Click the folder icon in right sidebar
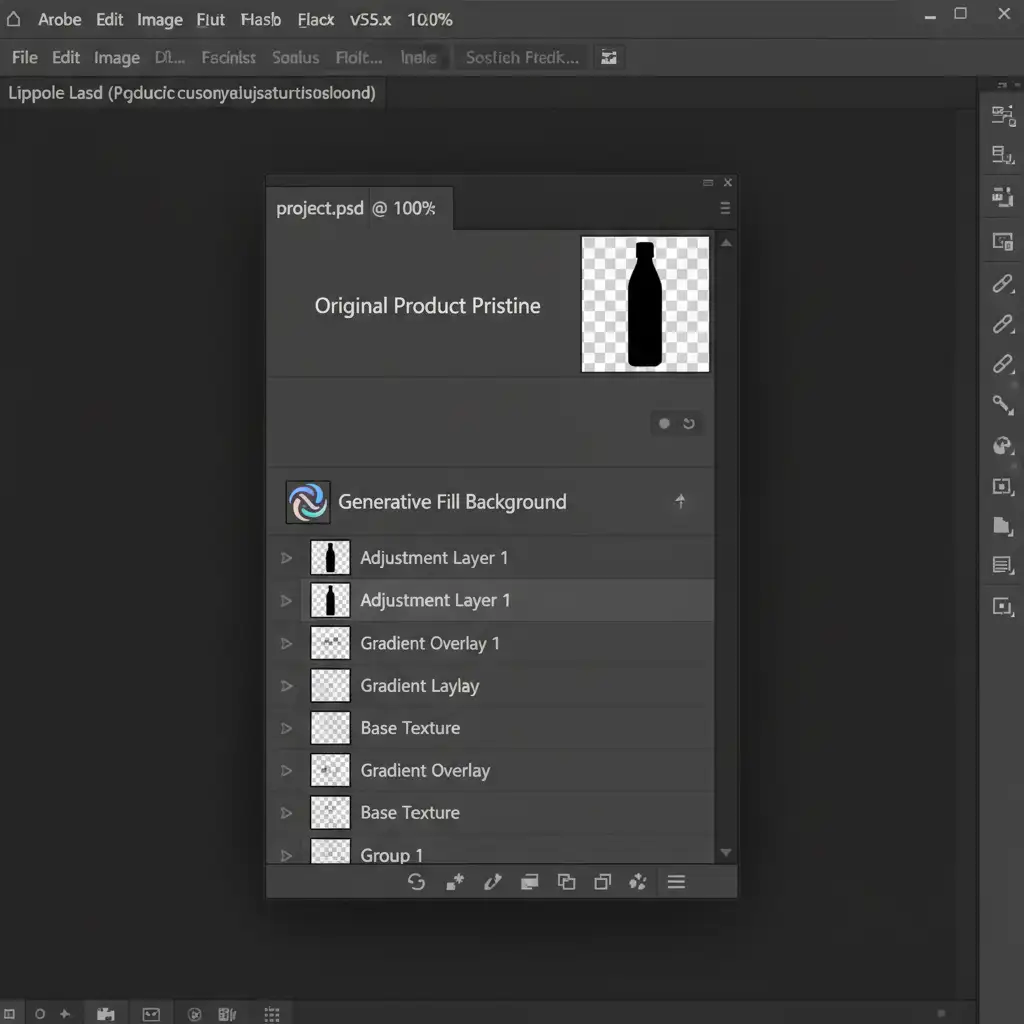 pos(1002,526)
